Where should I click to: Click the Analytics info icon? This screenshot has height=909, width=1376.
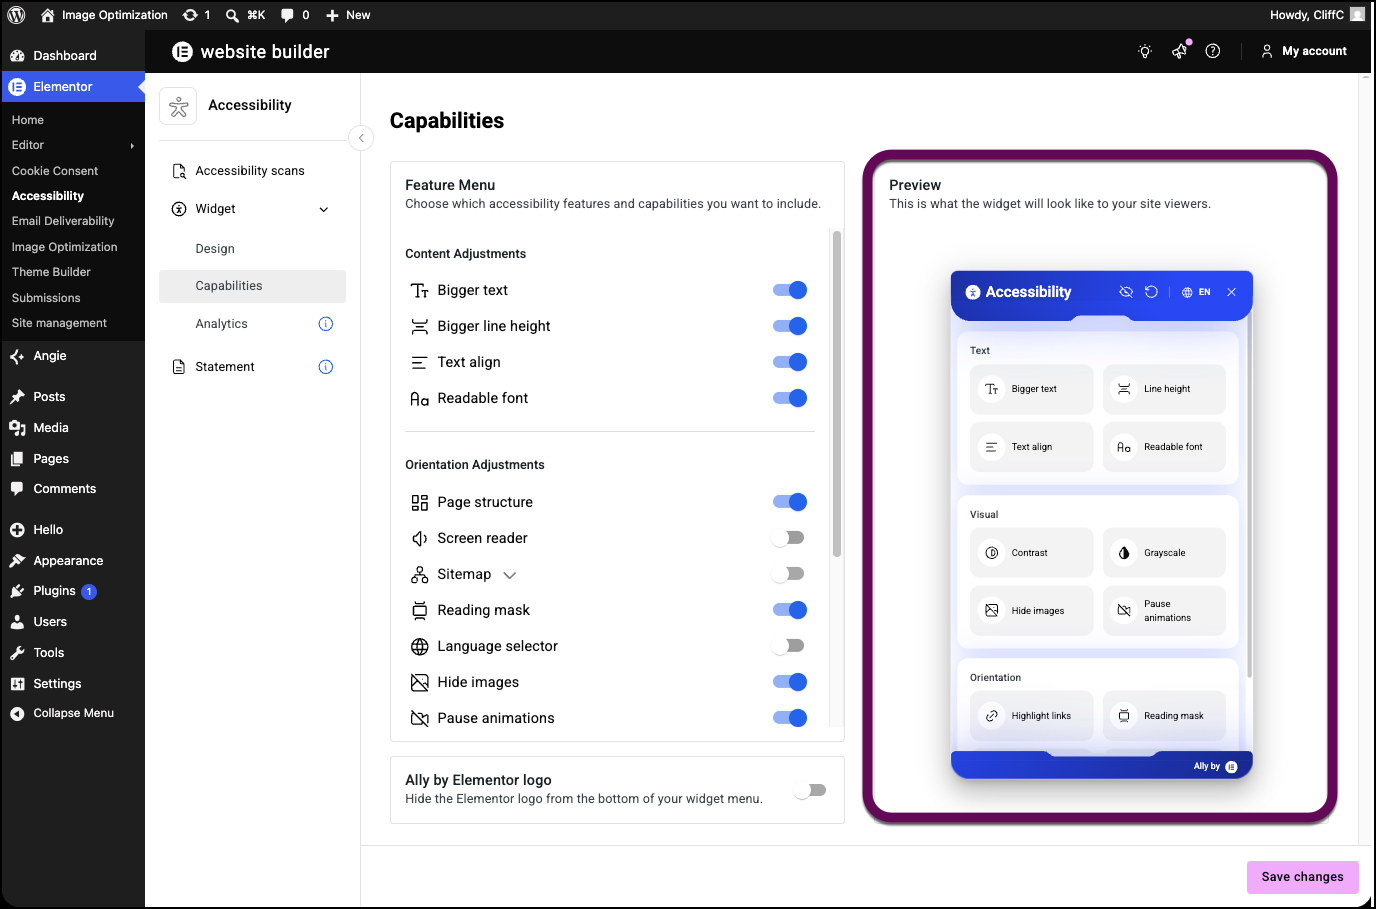coord(326,324)
